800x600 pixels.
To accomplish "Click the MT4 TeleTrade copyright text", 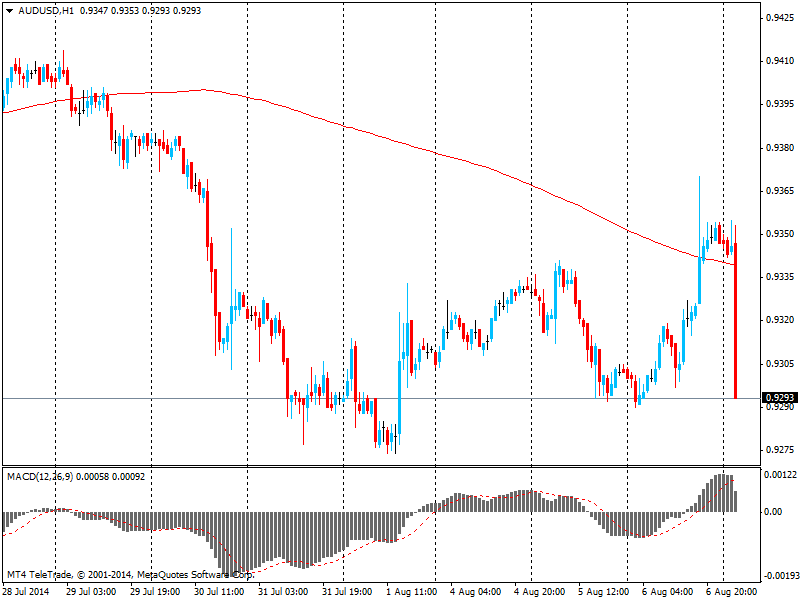I will click(130, 575).
